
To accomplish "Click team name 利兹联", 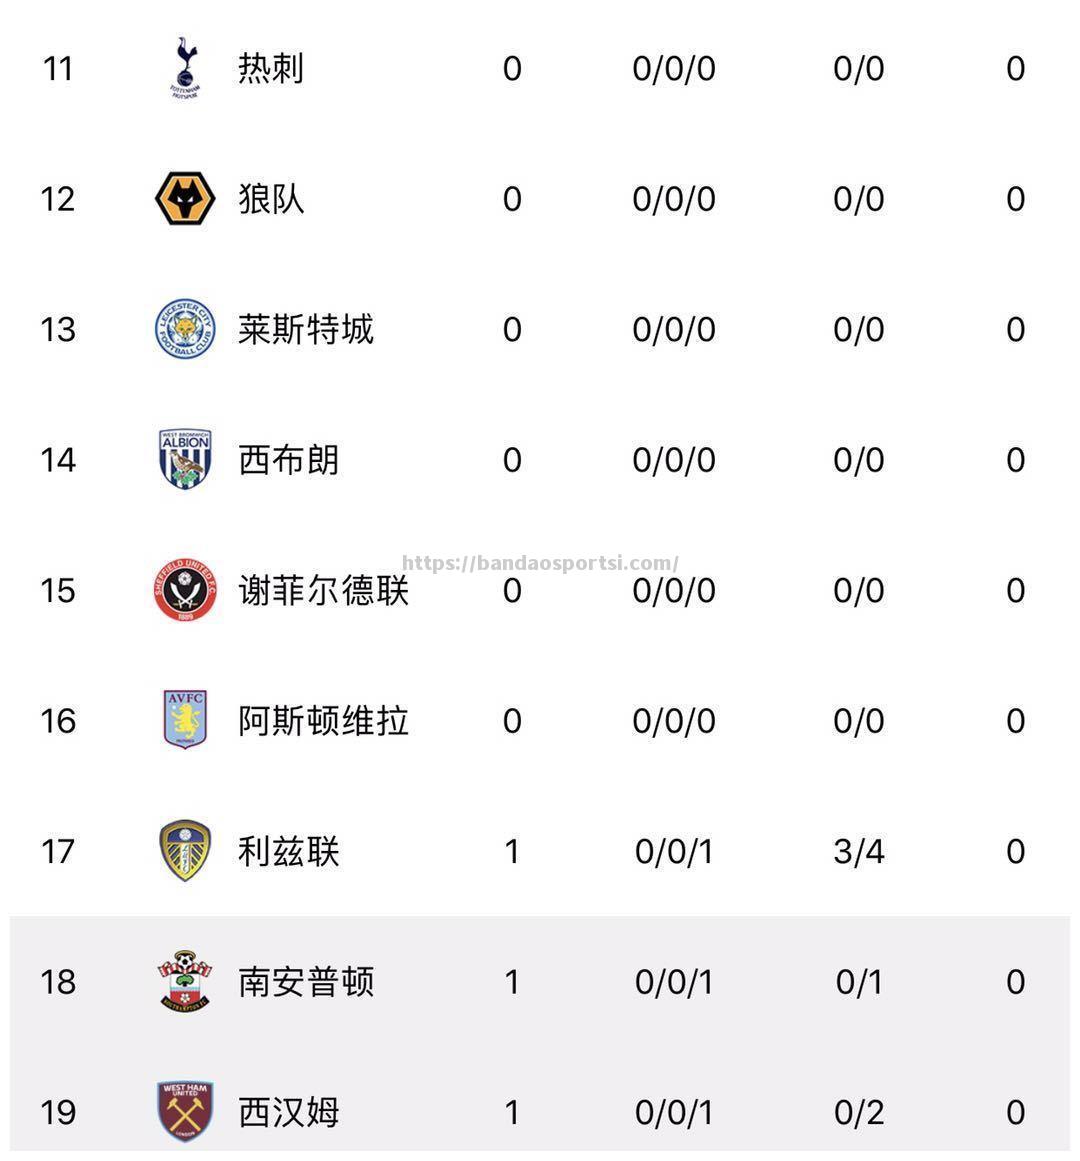I will 289,851.
